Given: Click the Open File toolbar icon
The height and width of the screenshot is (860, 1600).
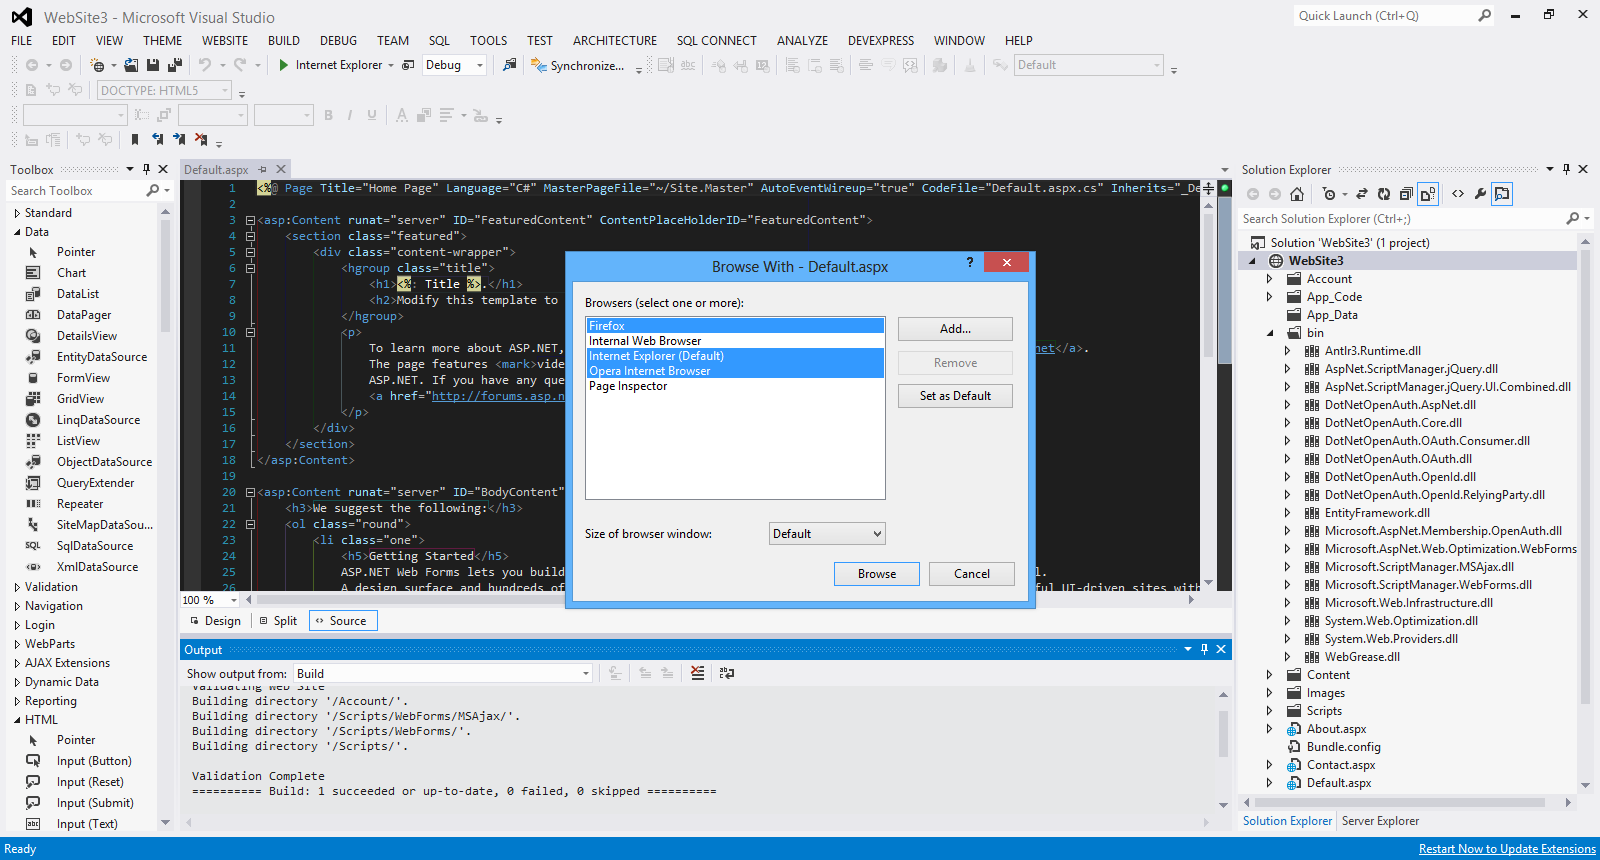Looking at the screenshot, I should pos(131,65).
